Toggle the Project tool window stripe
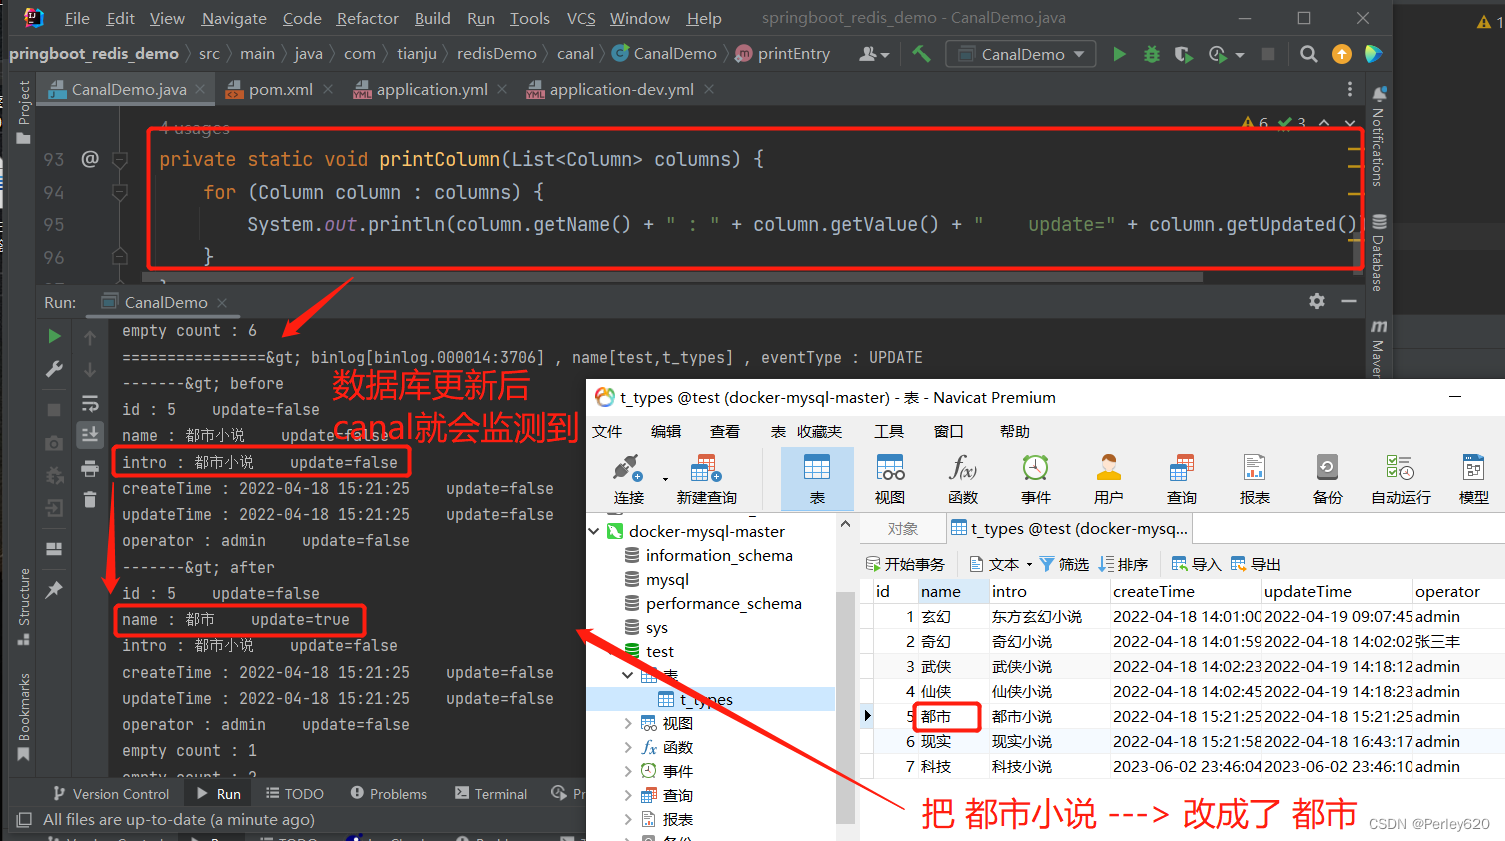The height and width of the screenshot is (841, 1505). pyautogui.click(x=24, y=112)
